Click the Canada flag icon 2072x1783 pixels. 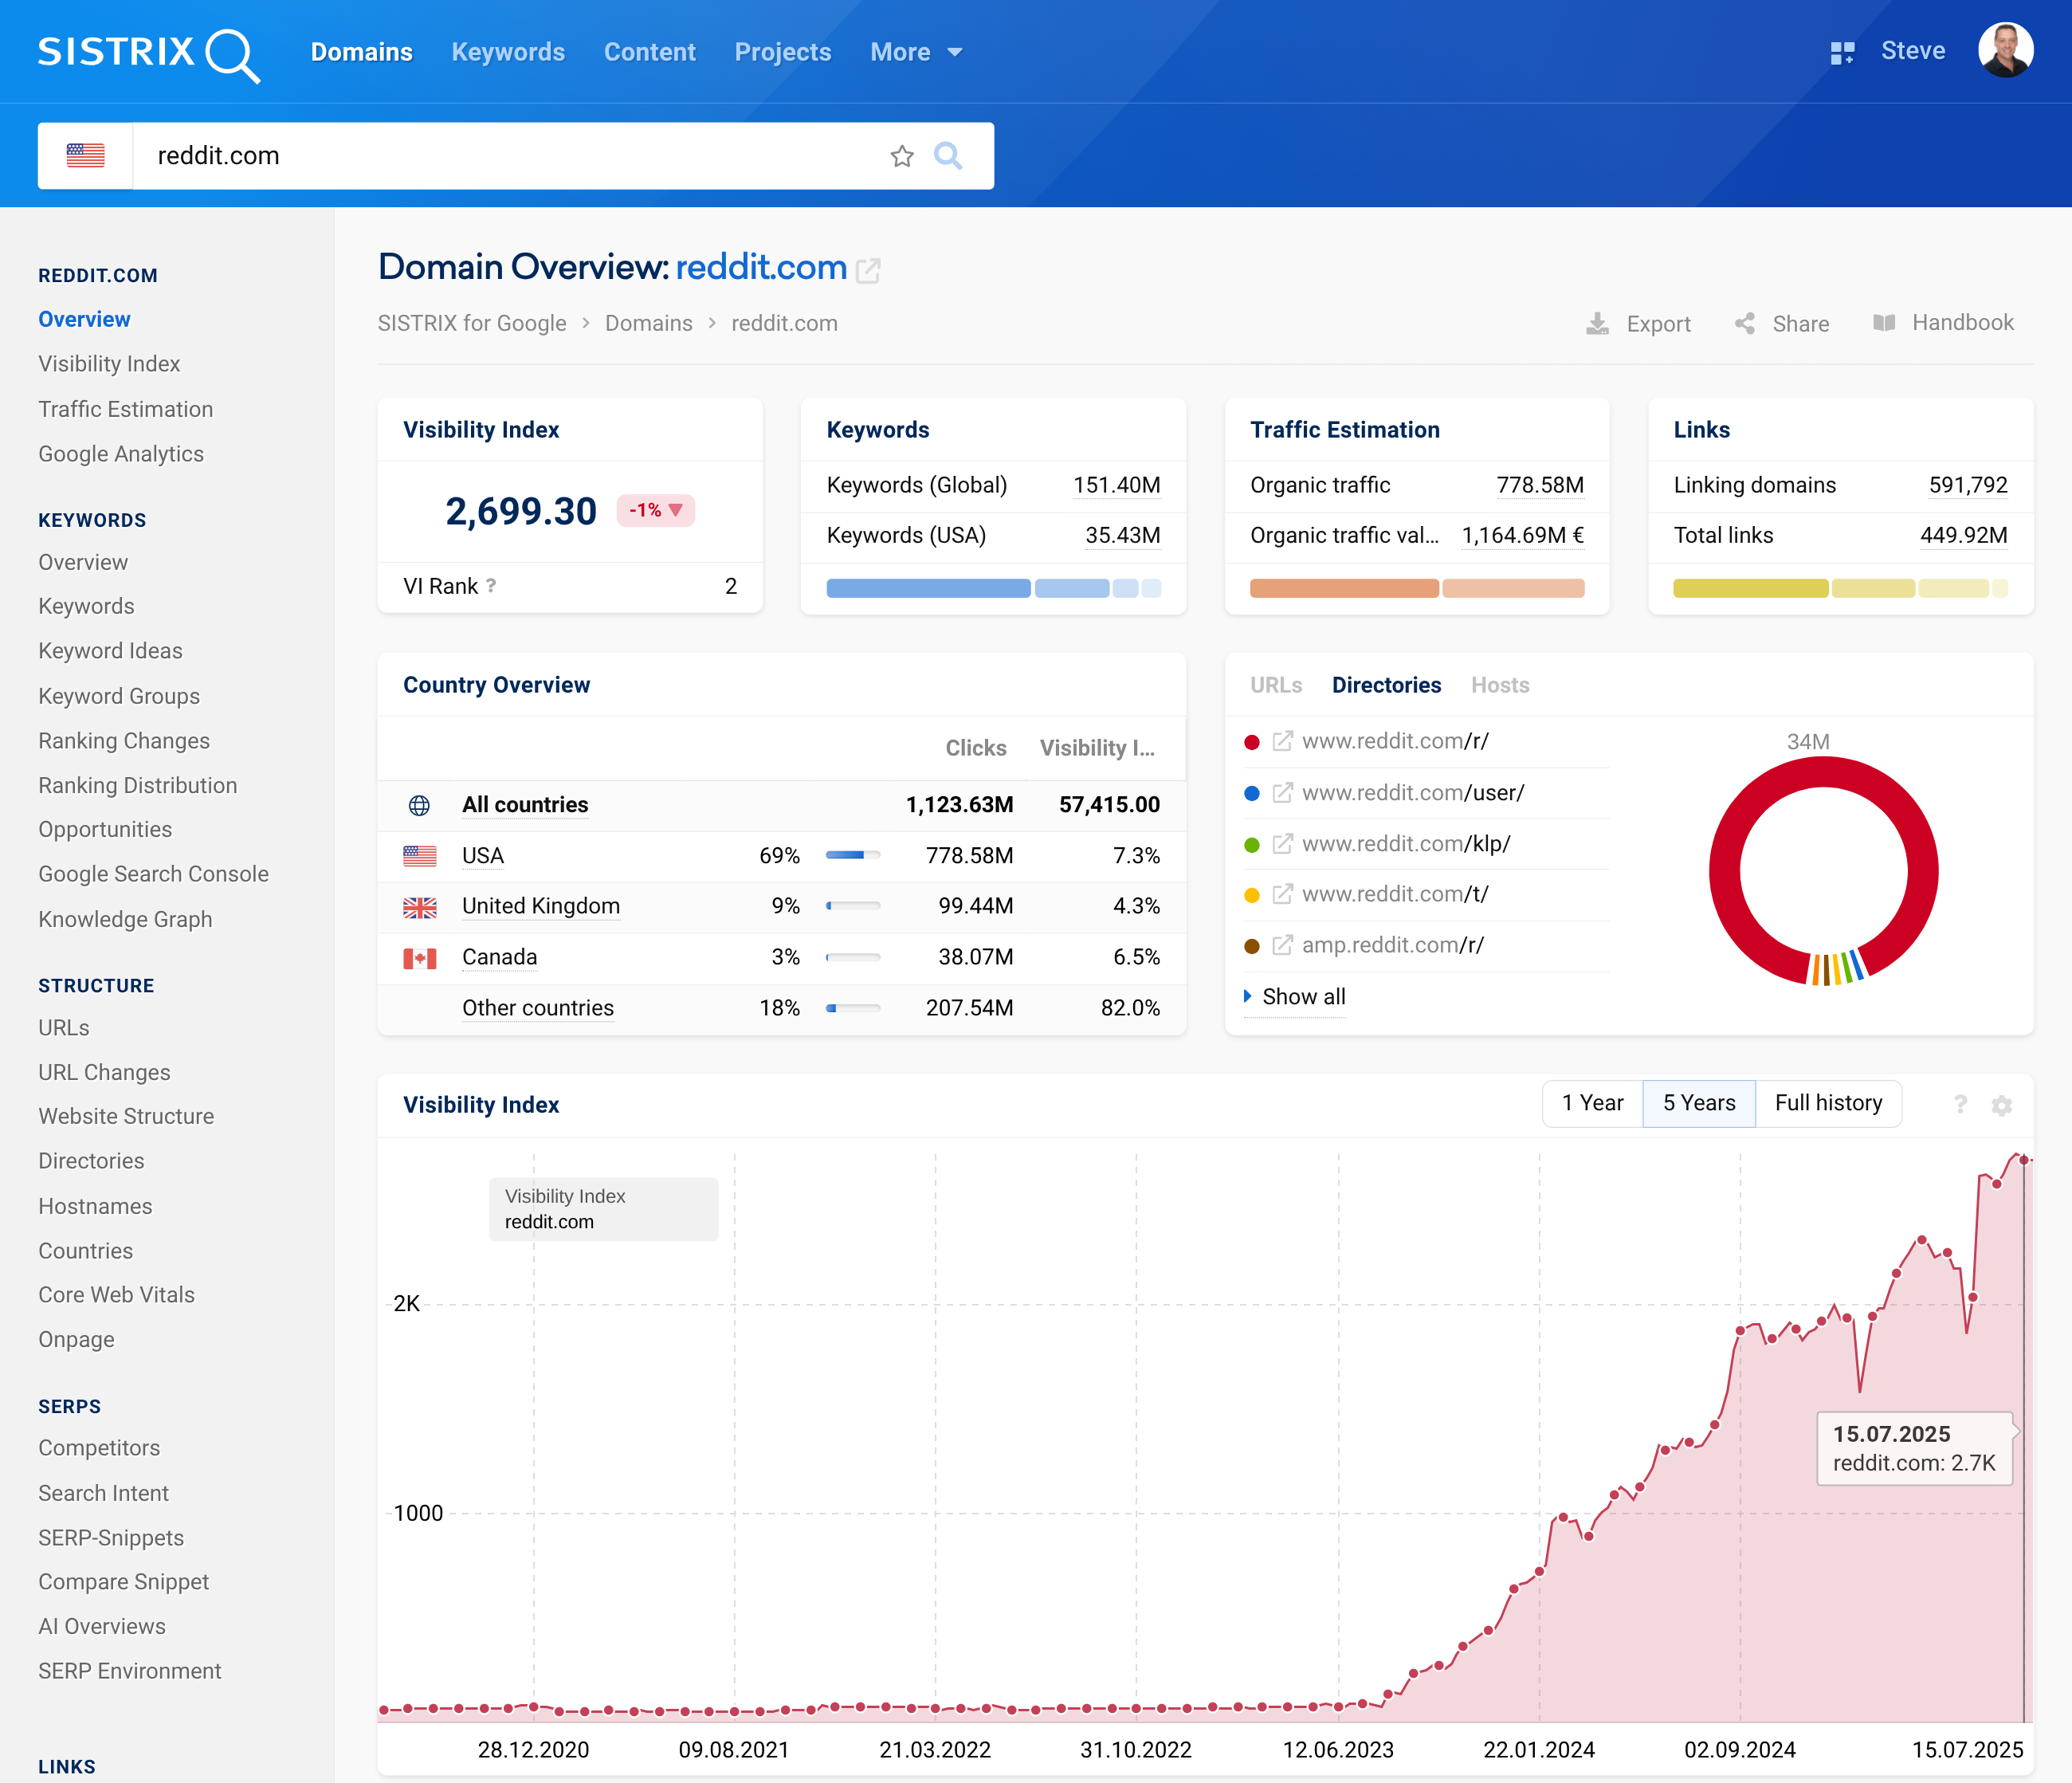click(420, 958)
